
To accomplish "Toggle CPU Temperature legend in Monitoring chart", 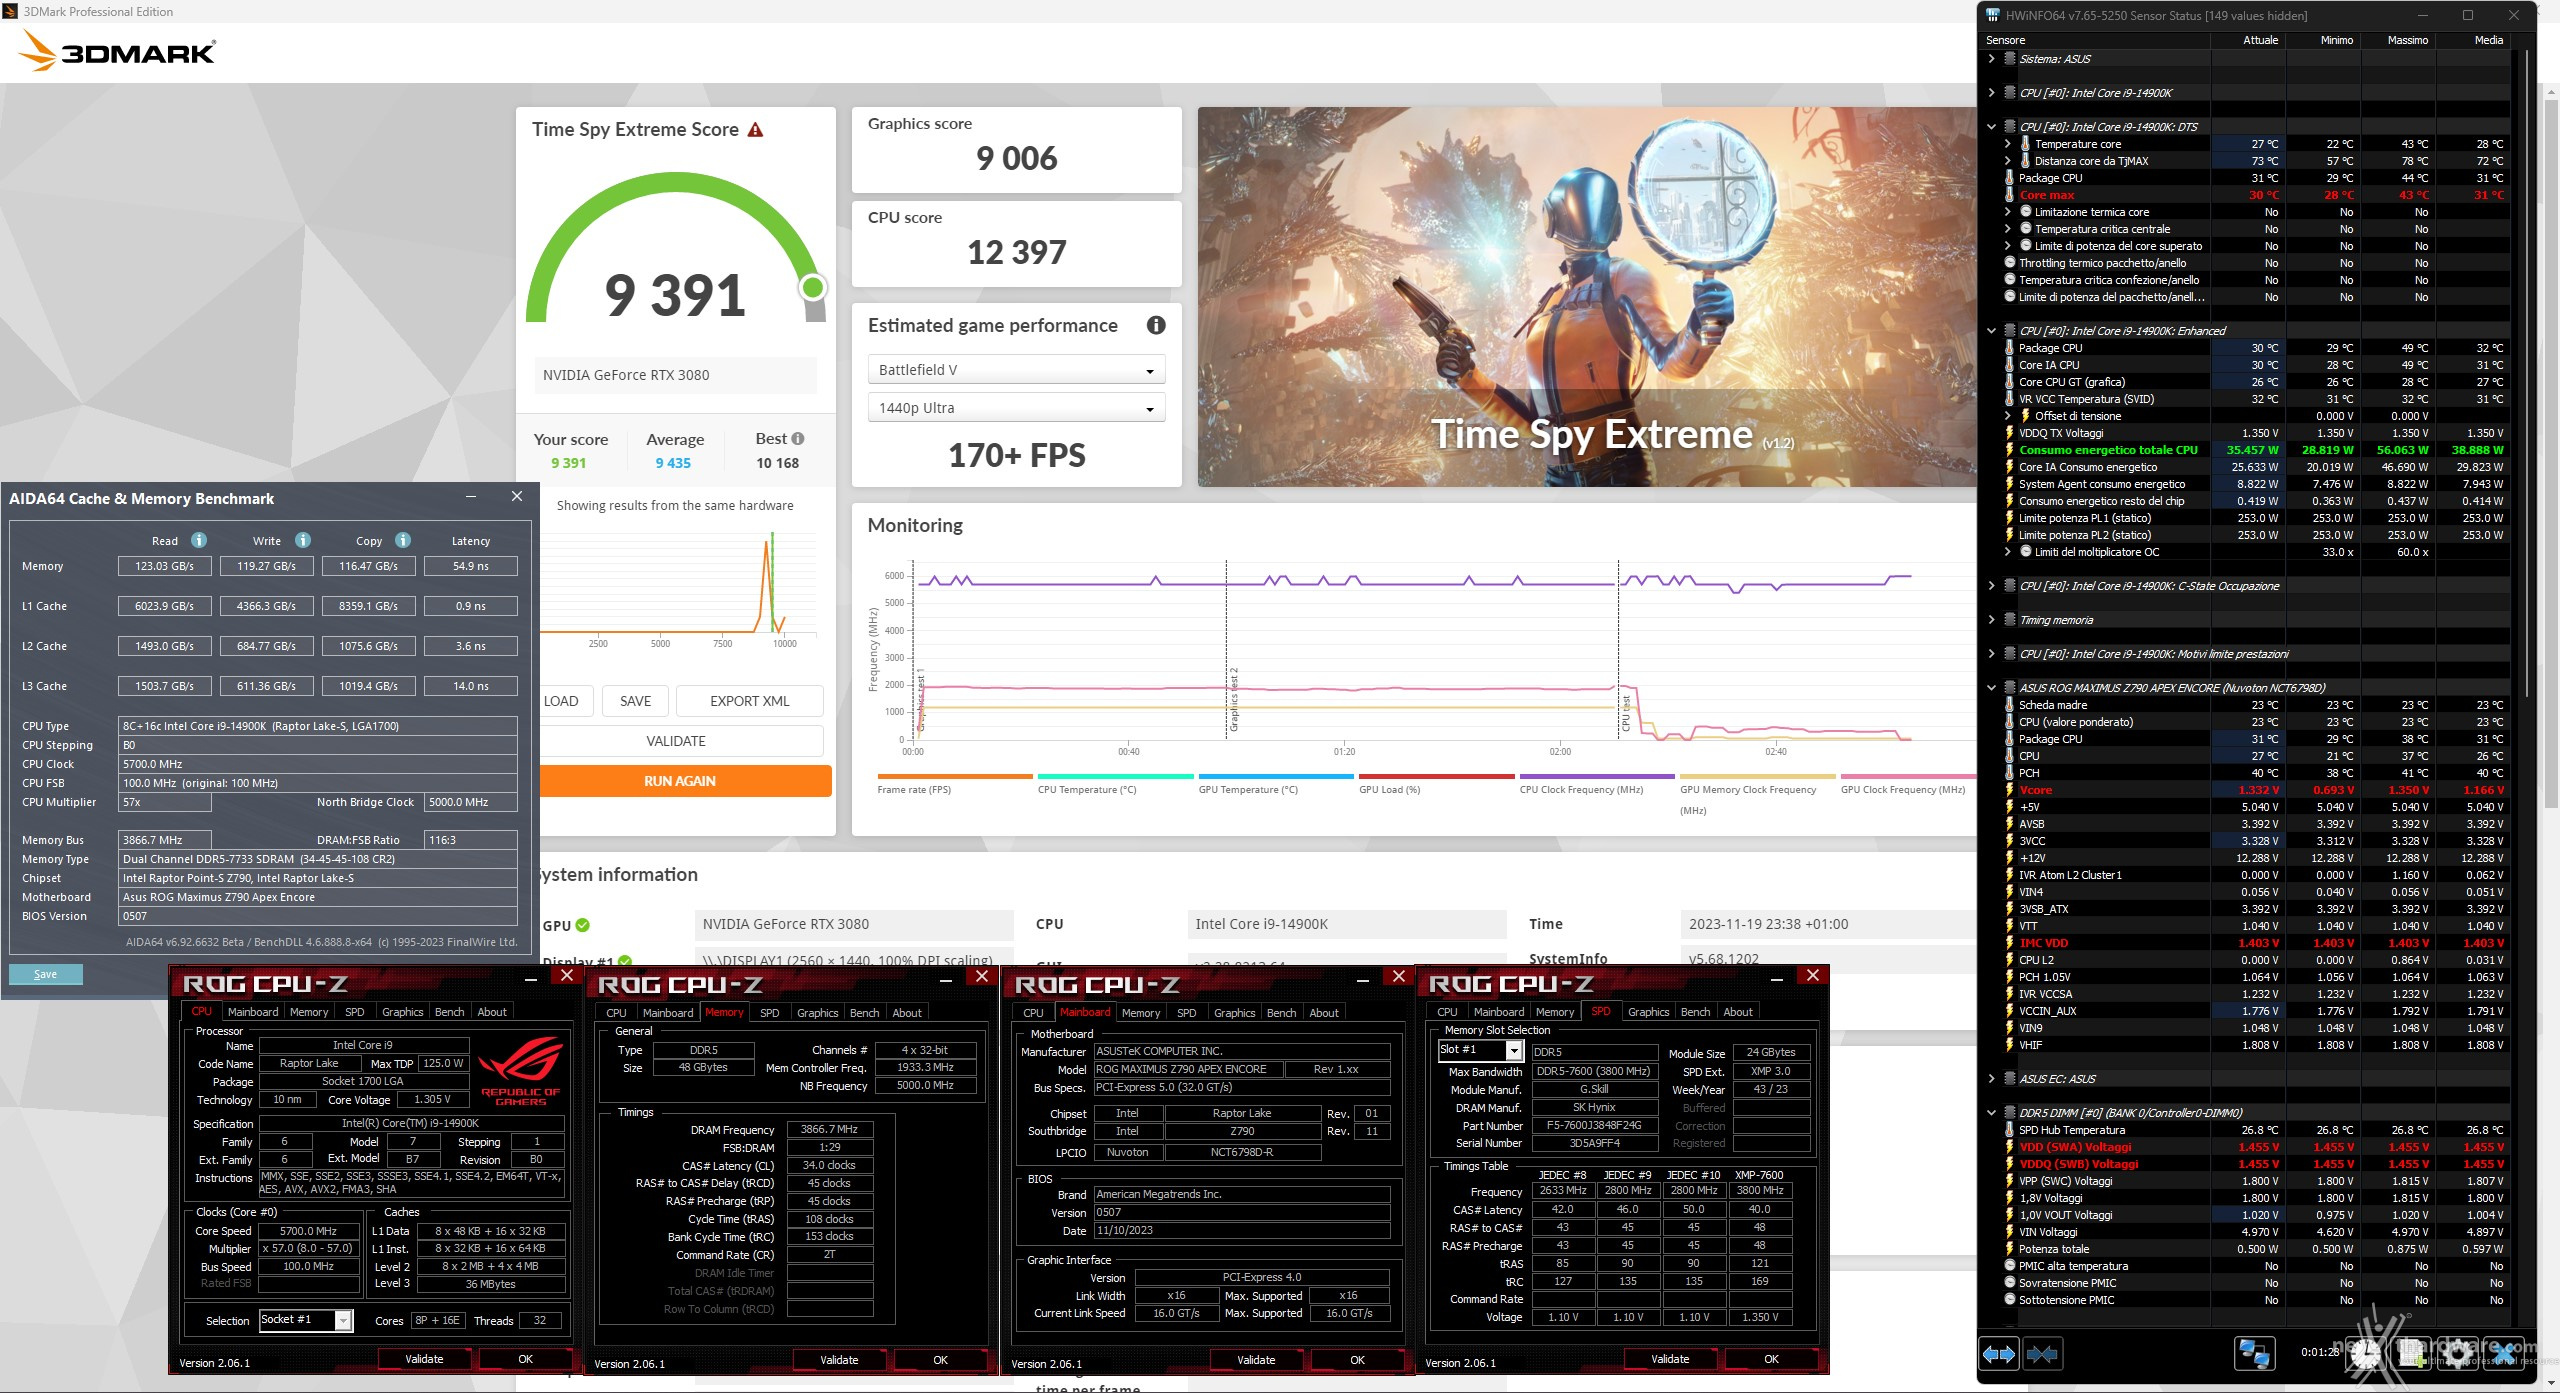I will coord(1115,784).
